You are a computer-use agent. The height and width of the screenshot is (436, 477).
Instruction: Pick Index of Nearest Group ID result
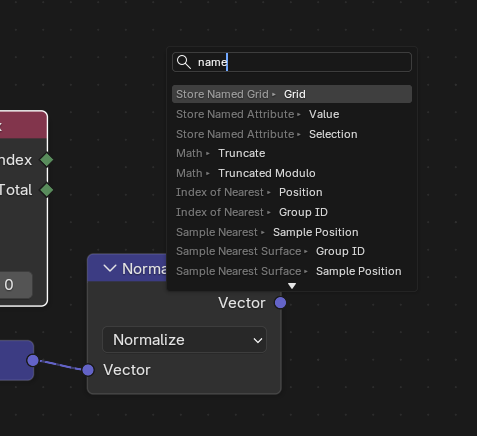(292, 212)
